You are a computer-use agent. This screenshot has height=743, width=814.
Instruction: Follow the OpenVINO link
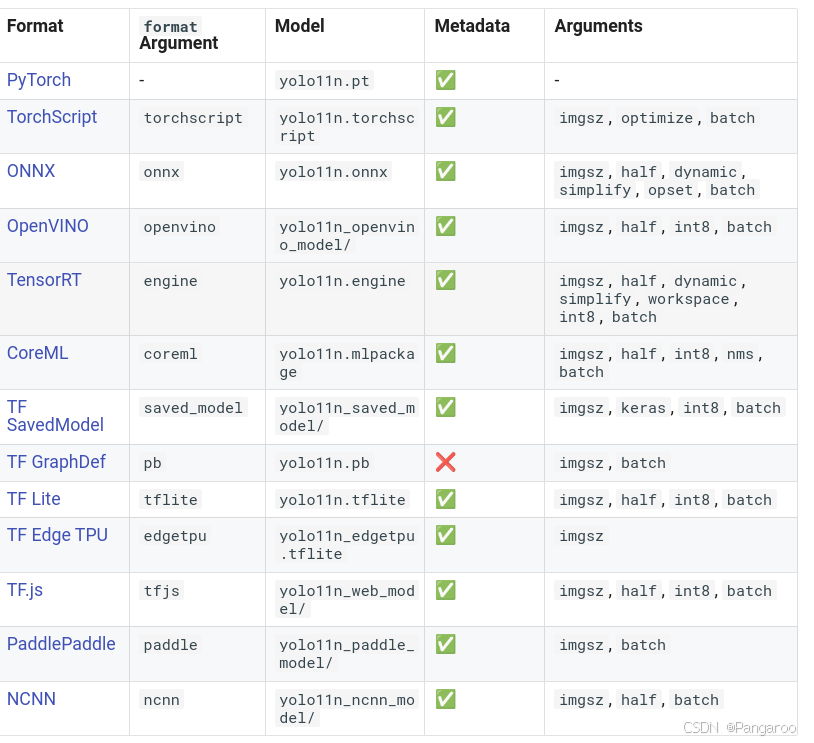click(x=48, y=226)
